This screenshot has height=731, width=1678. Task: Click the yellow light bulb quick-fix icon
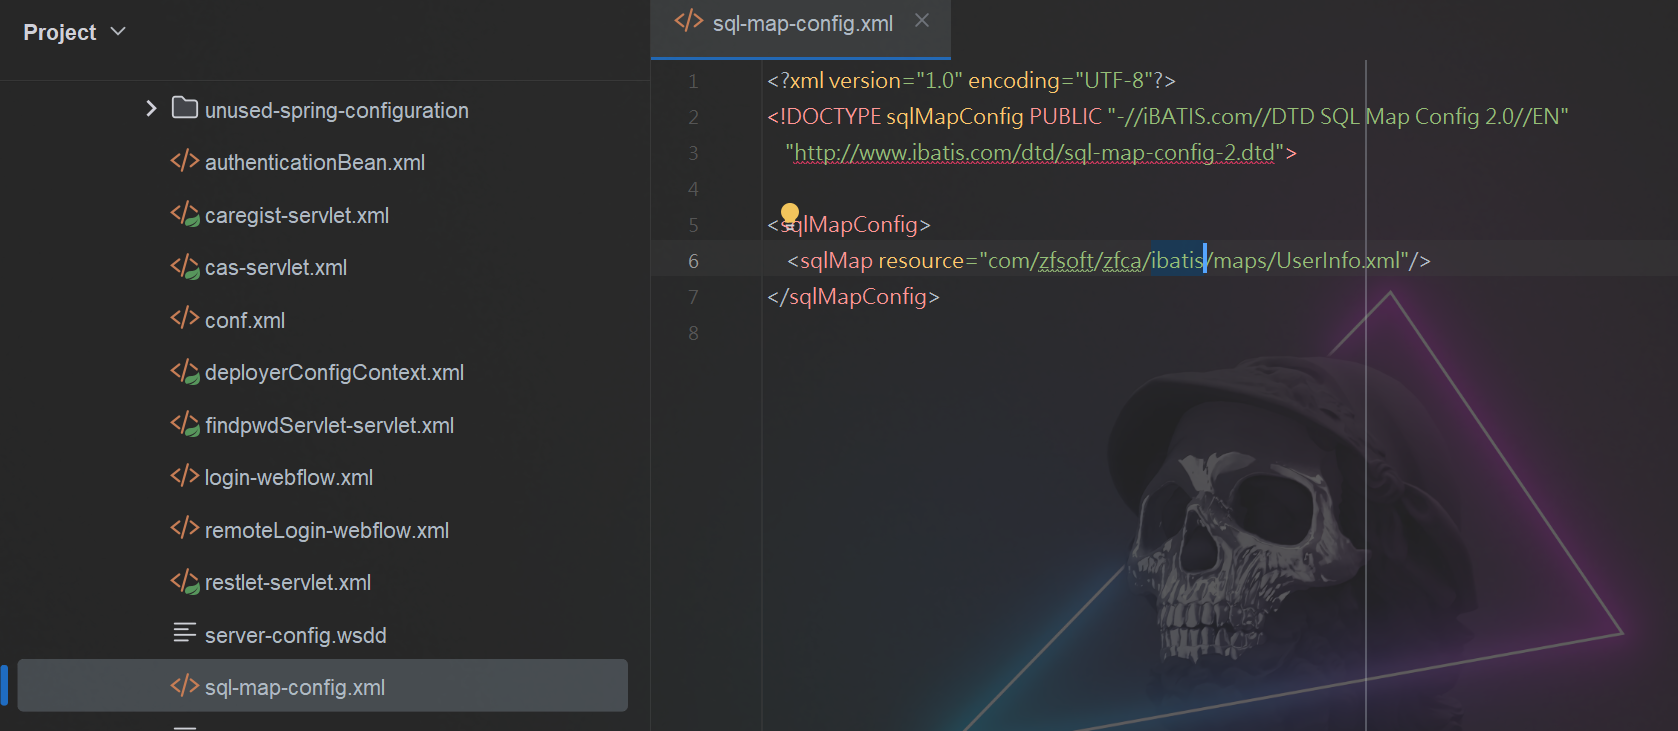(x=790, y=213)
